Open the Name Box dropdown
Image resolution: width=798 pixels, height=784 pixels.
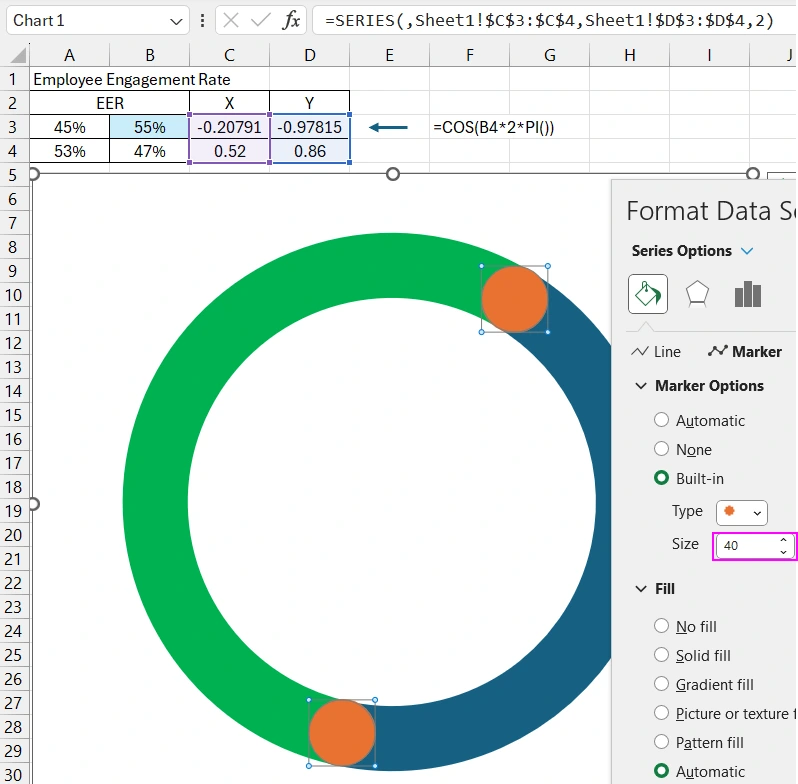pyautogui.click(x=177, y=20)
